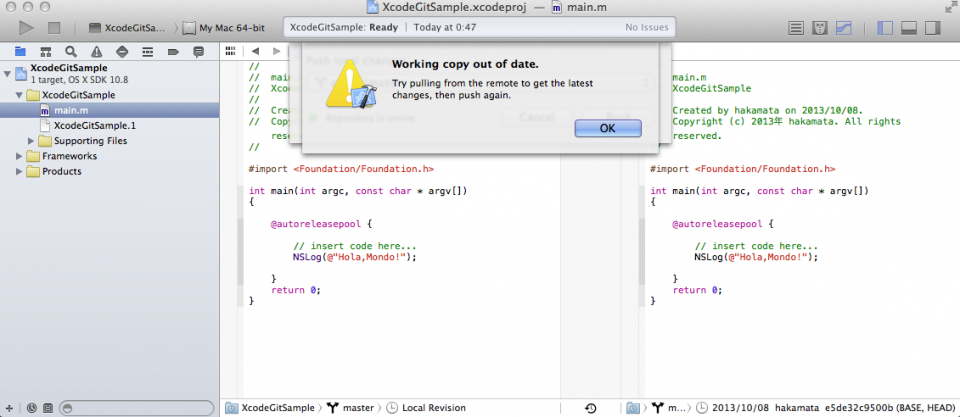
Task: Click the Run (play) button
Action: click(x=27, y=27)
